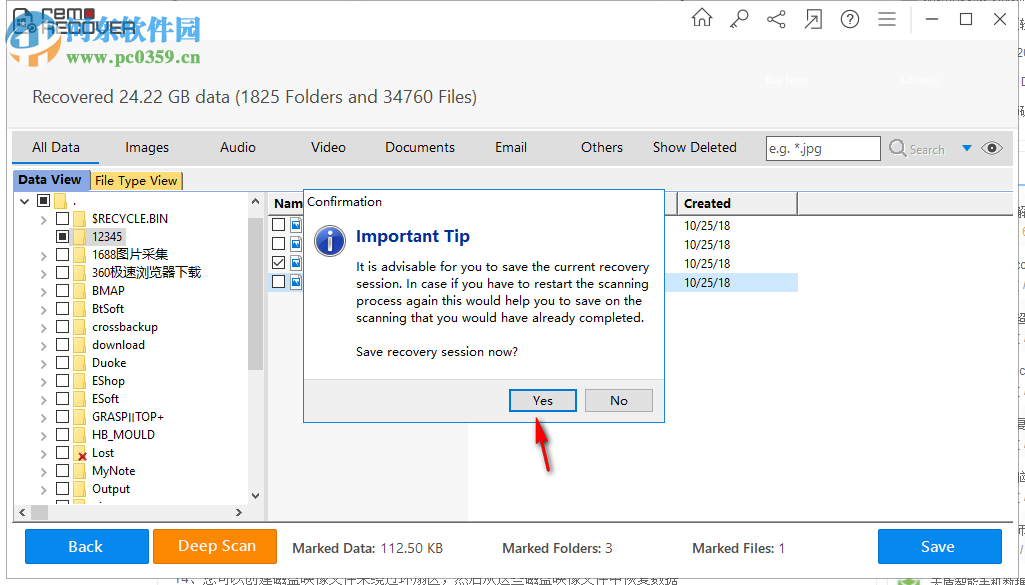Click the Output folder icon
Image resolution: width=1025 pixels, height=585 pixels.
click(x=80, y=489)
